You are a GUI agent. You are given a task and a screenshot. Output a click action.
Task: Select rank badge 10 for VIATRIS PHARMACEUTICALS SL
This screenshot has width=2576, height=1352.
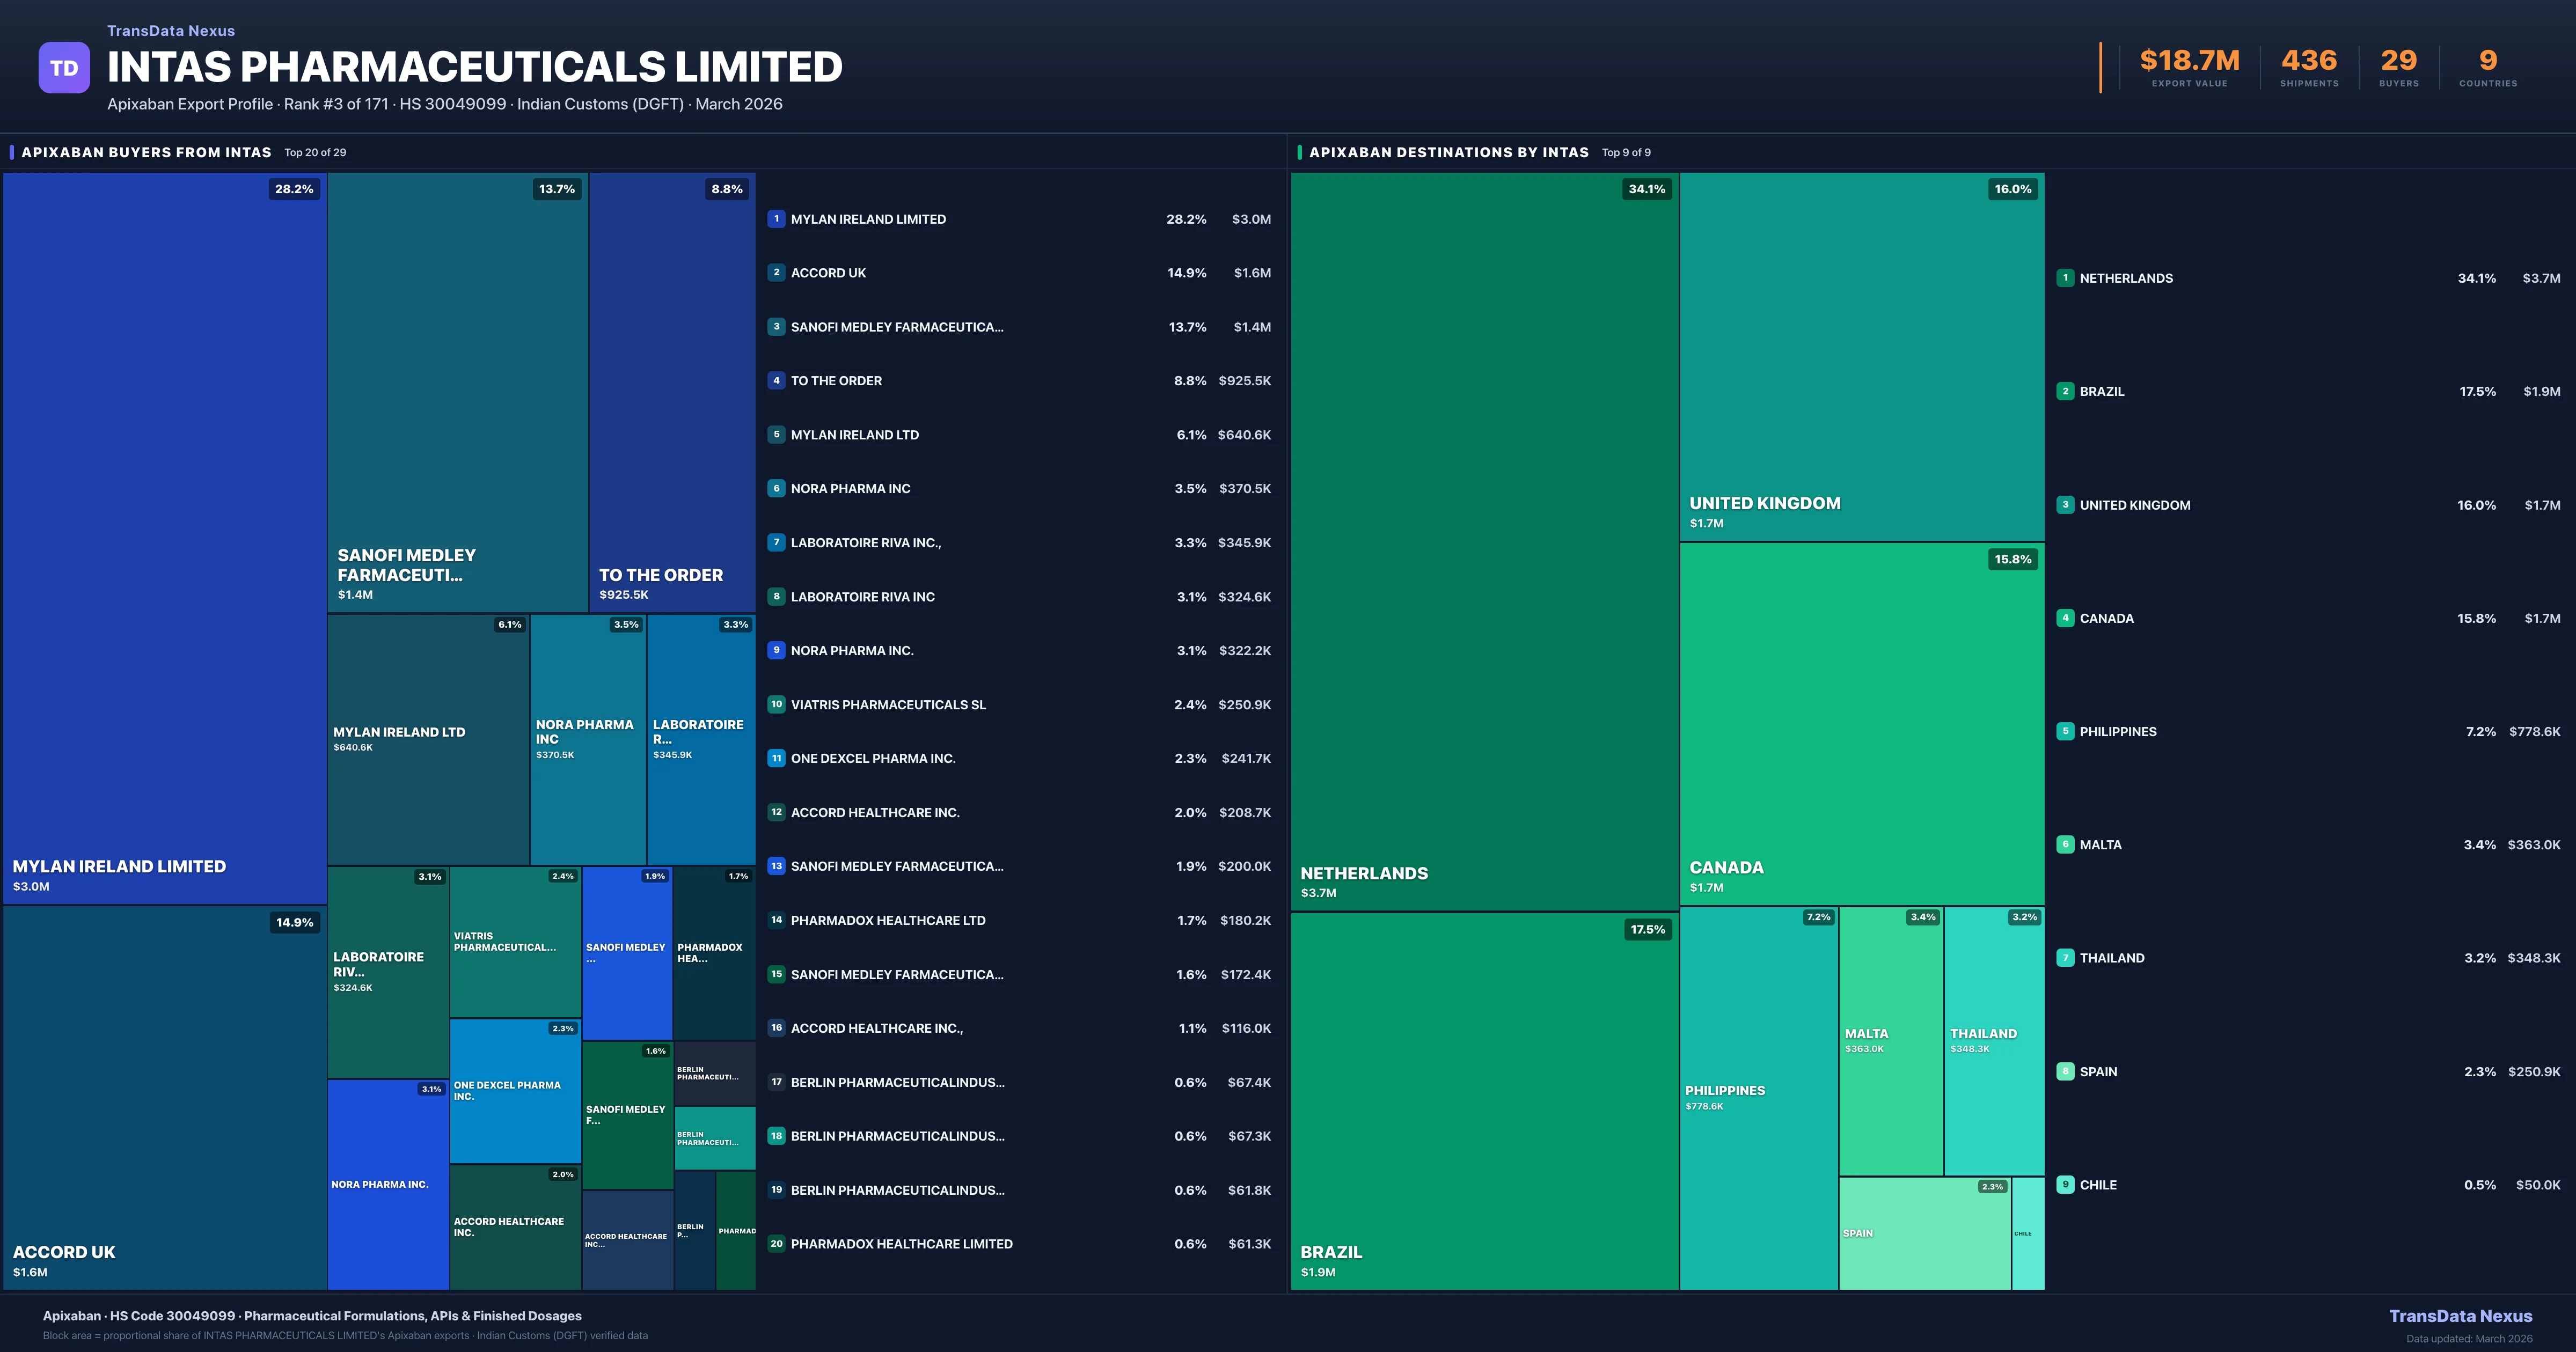[776, 704]
